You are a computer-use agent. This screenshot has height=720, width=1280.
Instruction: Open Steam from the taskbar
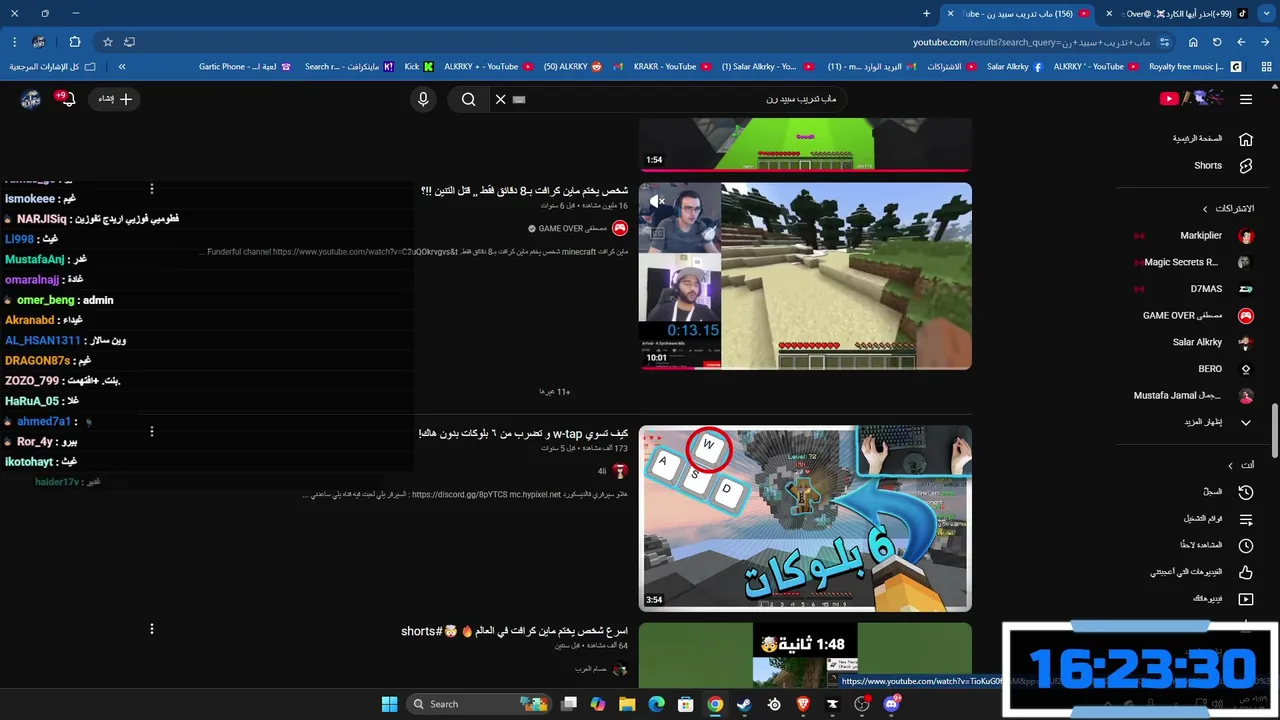(744, 704)
